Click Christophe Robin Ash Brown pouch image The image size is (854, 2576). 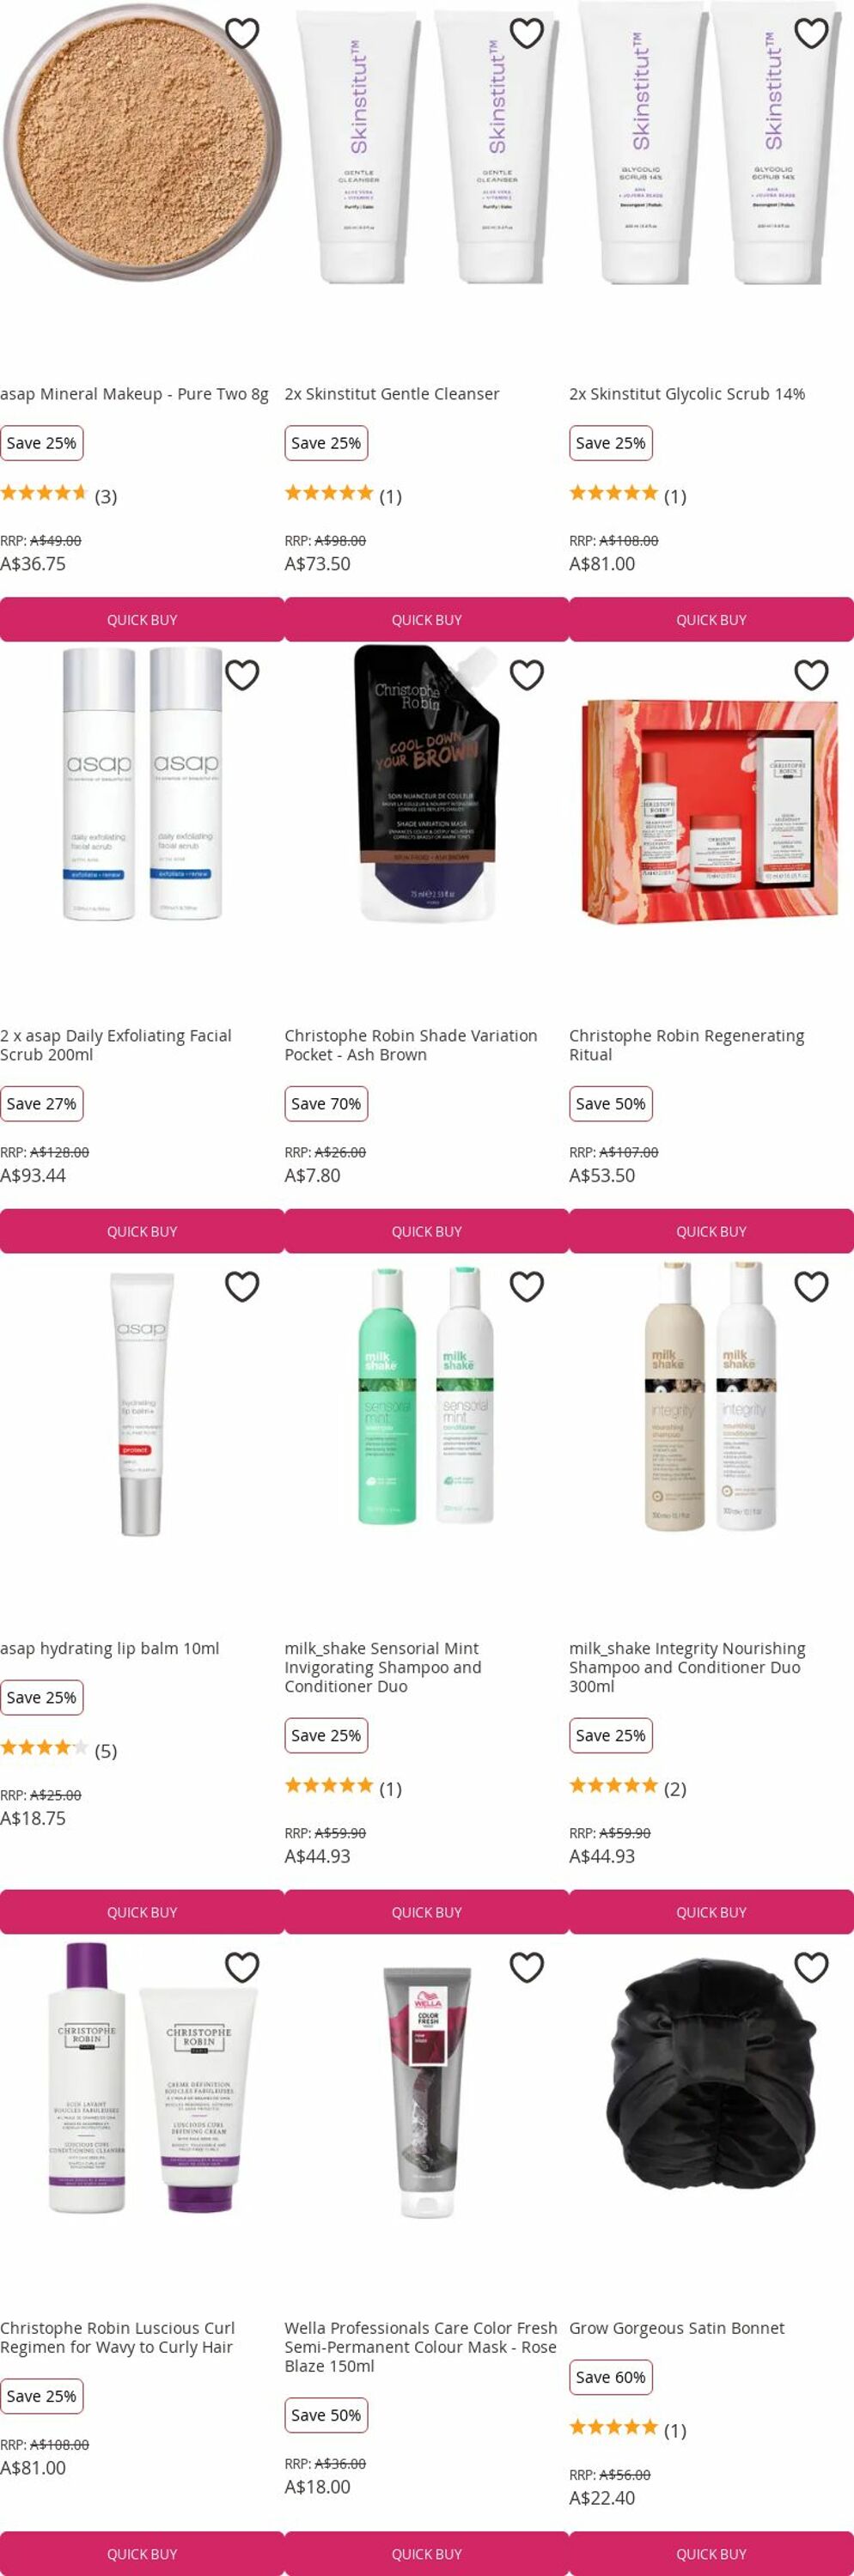(427, 783)
